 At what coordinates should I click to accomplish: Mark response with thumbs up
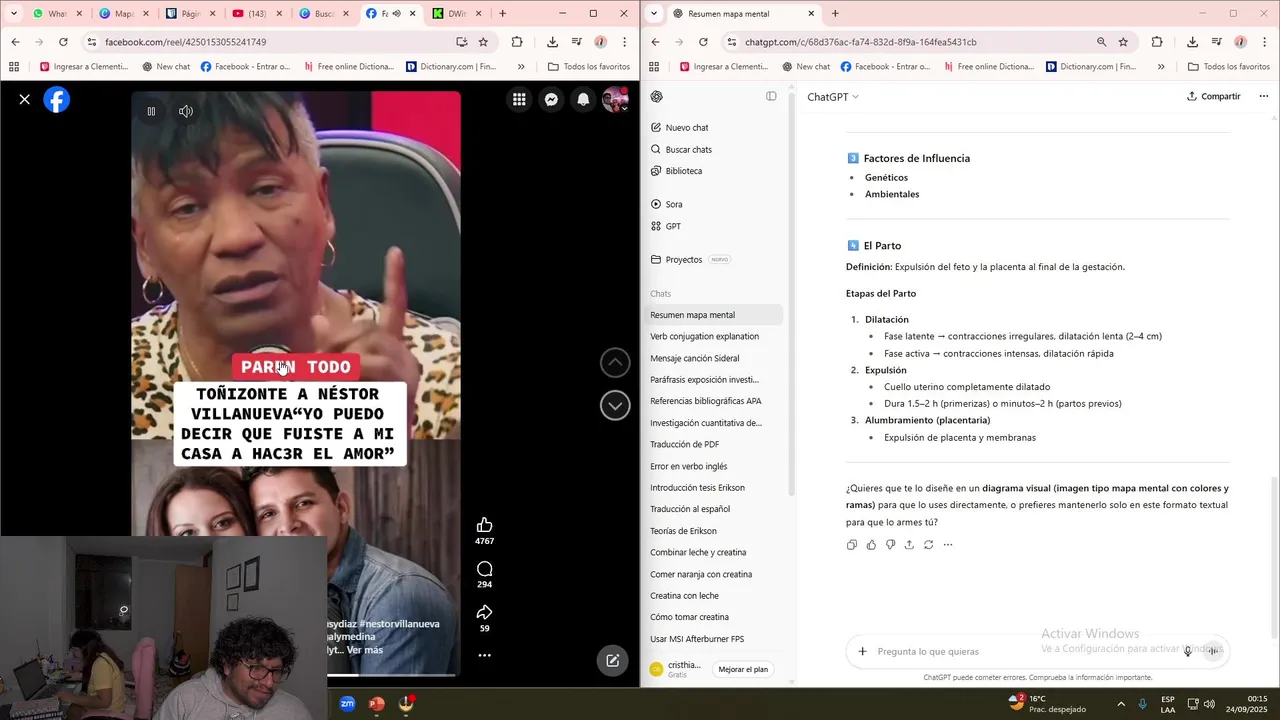pyautogui.click(x=871, y=545)
